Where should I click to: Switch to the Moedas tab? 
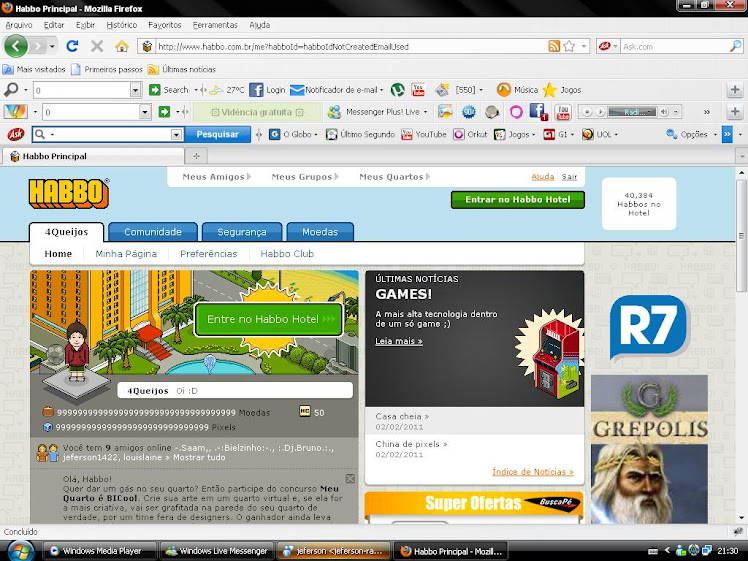pyautogui.click(x=320, y=232)
